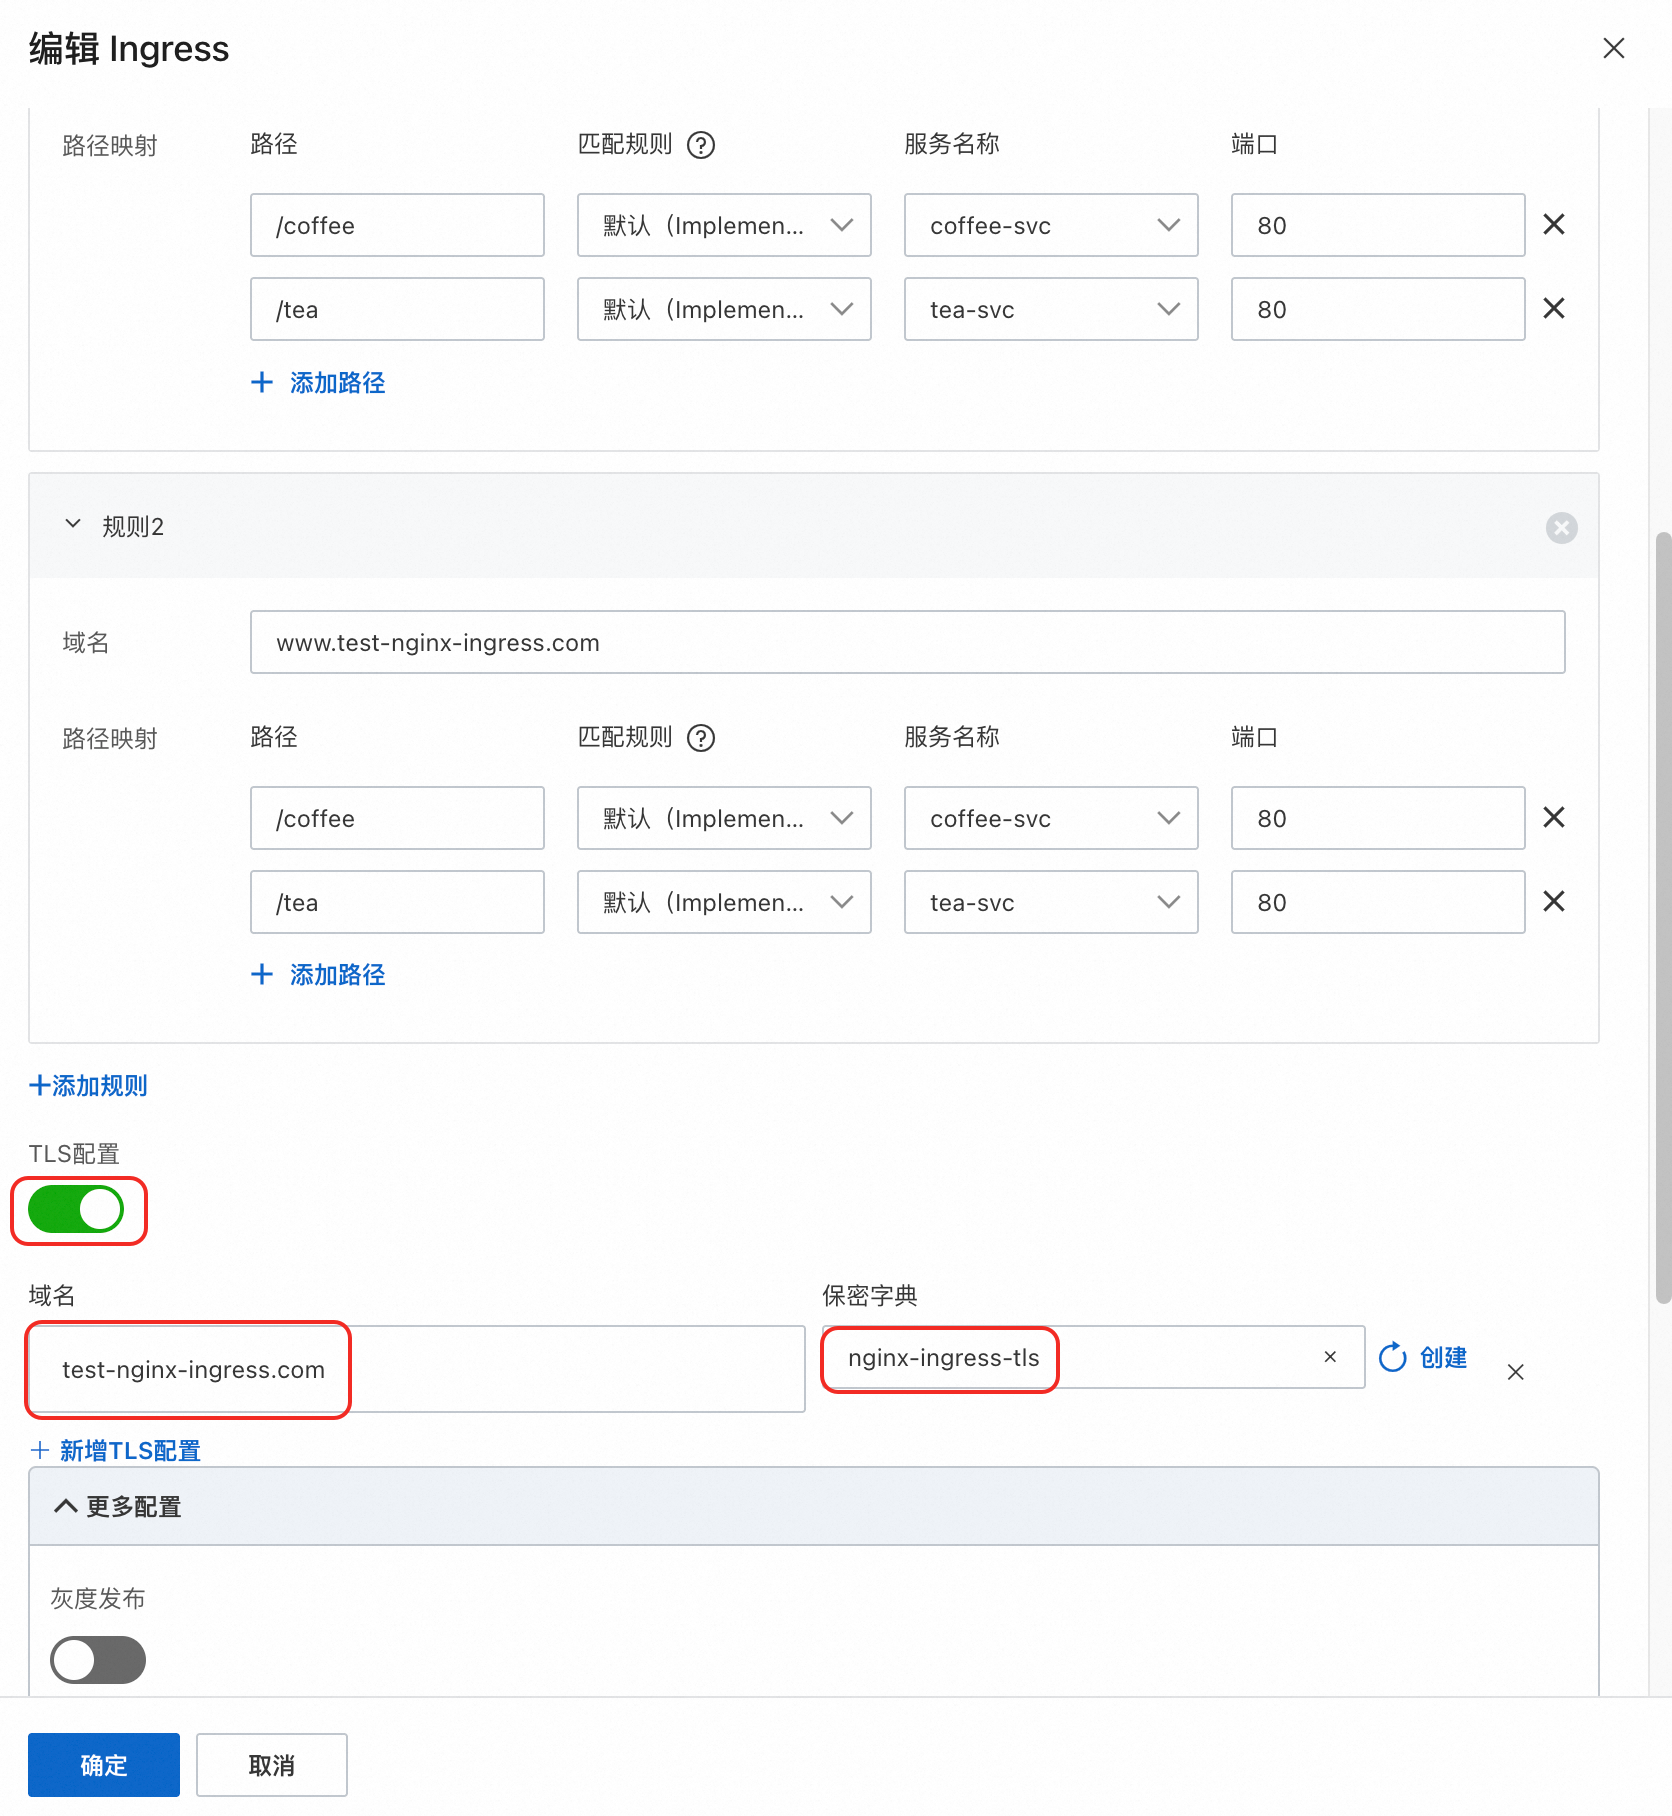1672x1816 pixels.
Task: Click the dialog vertical scrollbar
Action: [1663, 918]
